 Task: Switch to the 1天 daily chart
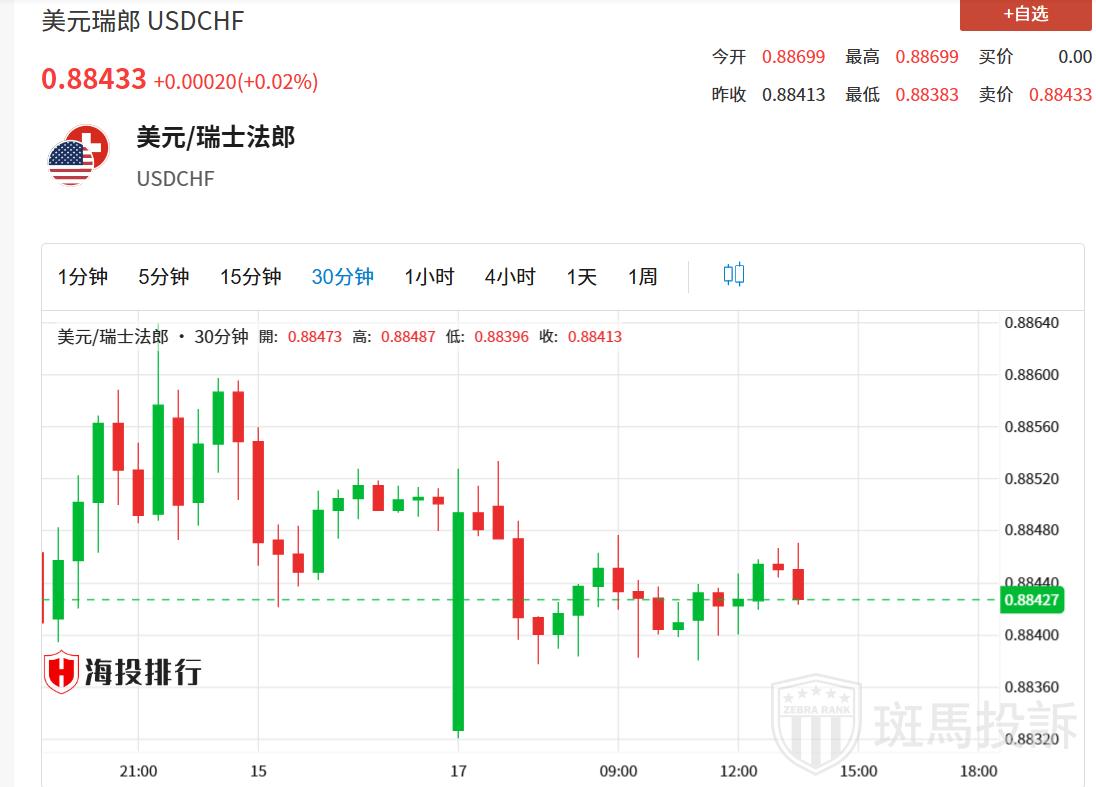click(581, 277)
